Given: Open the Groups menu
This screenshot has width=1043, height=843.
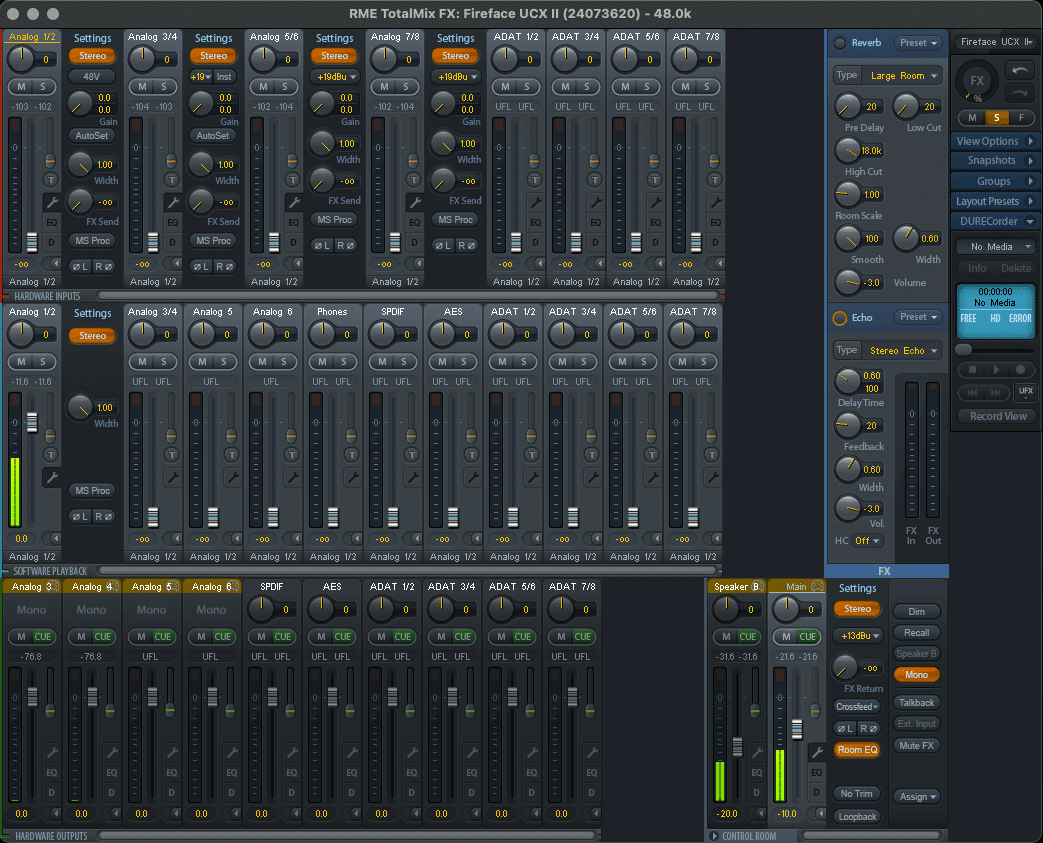Looking at the screenshot, I should pos(995,181).
